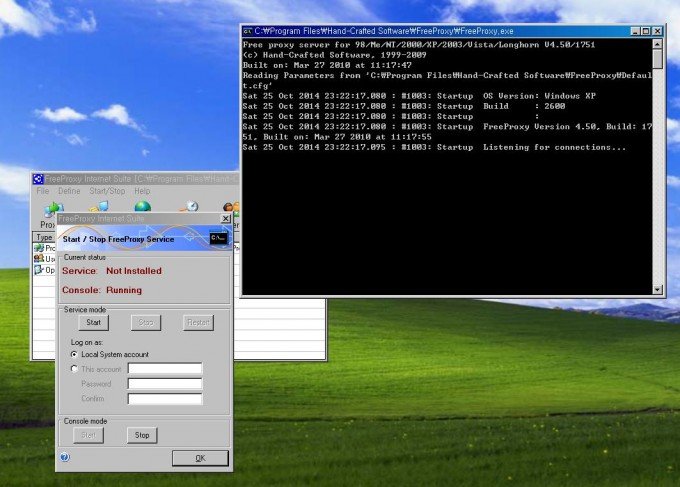Click the console scrollbar down arrow
The width and height of the screenshot is (680, 487).
point(657,289)
